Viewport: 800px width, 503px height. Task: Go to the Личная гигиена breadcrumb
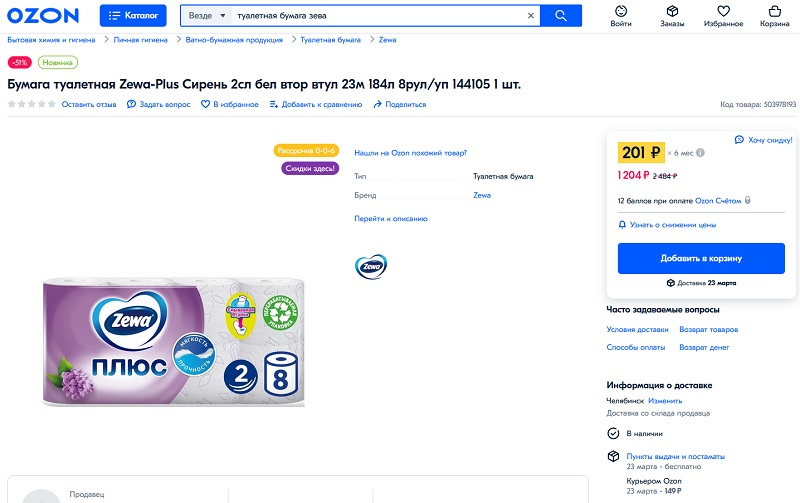tap(140, 40)
